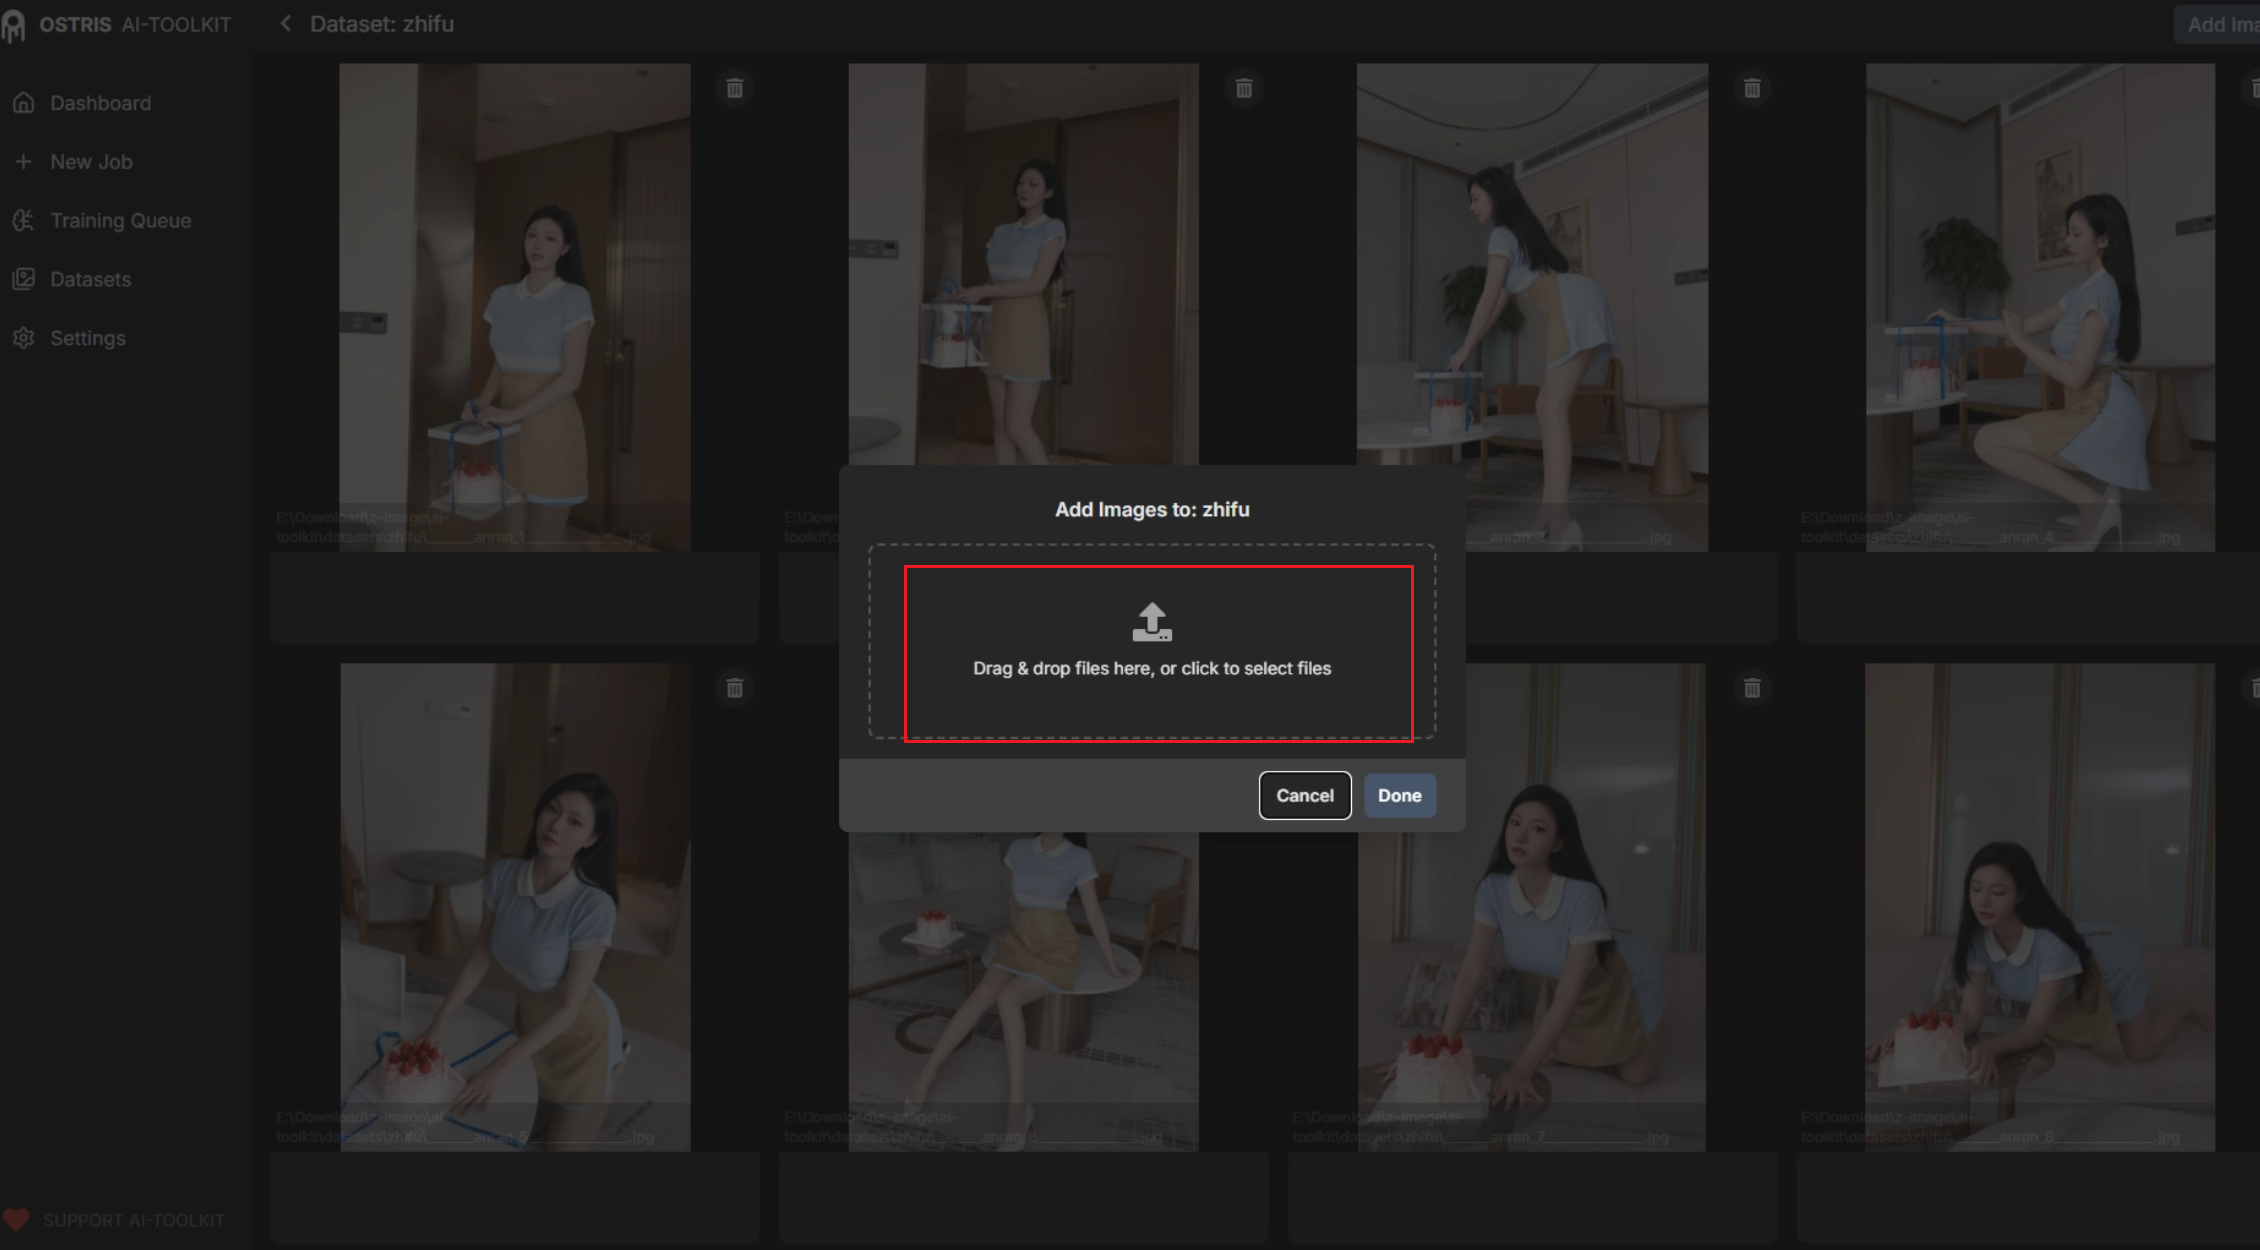Open the Training Queue page

[x=120, y=221]
